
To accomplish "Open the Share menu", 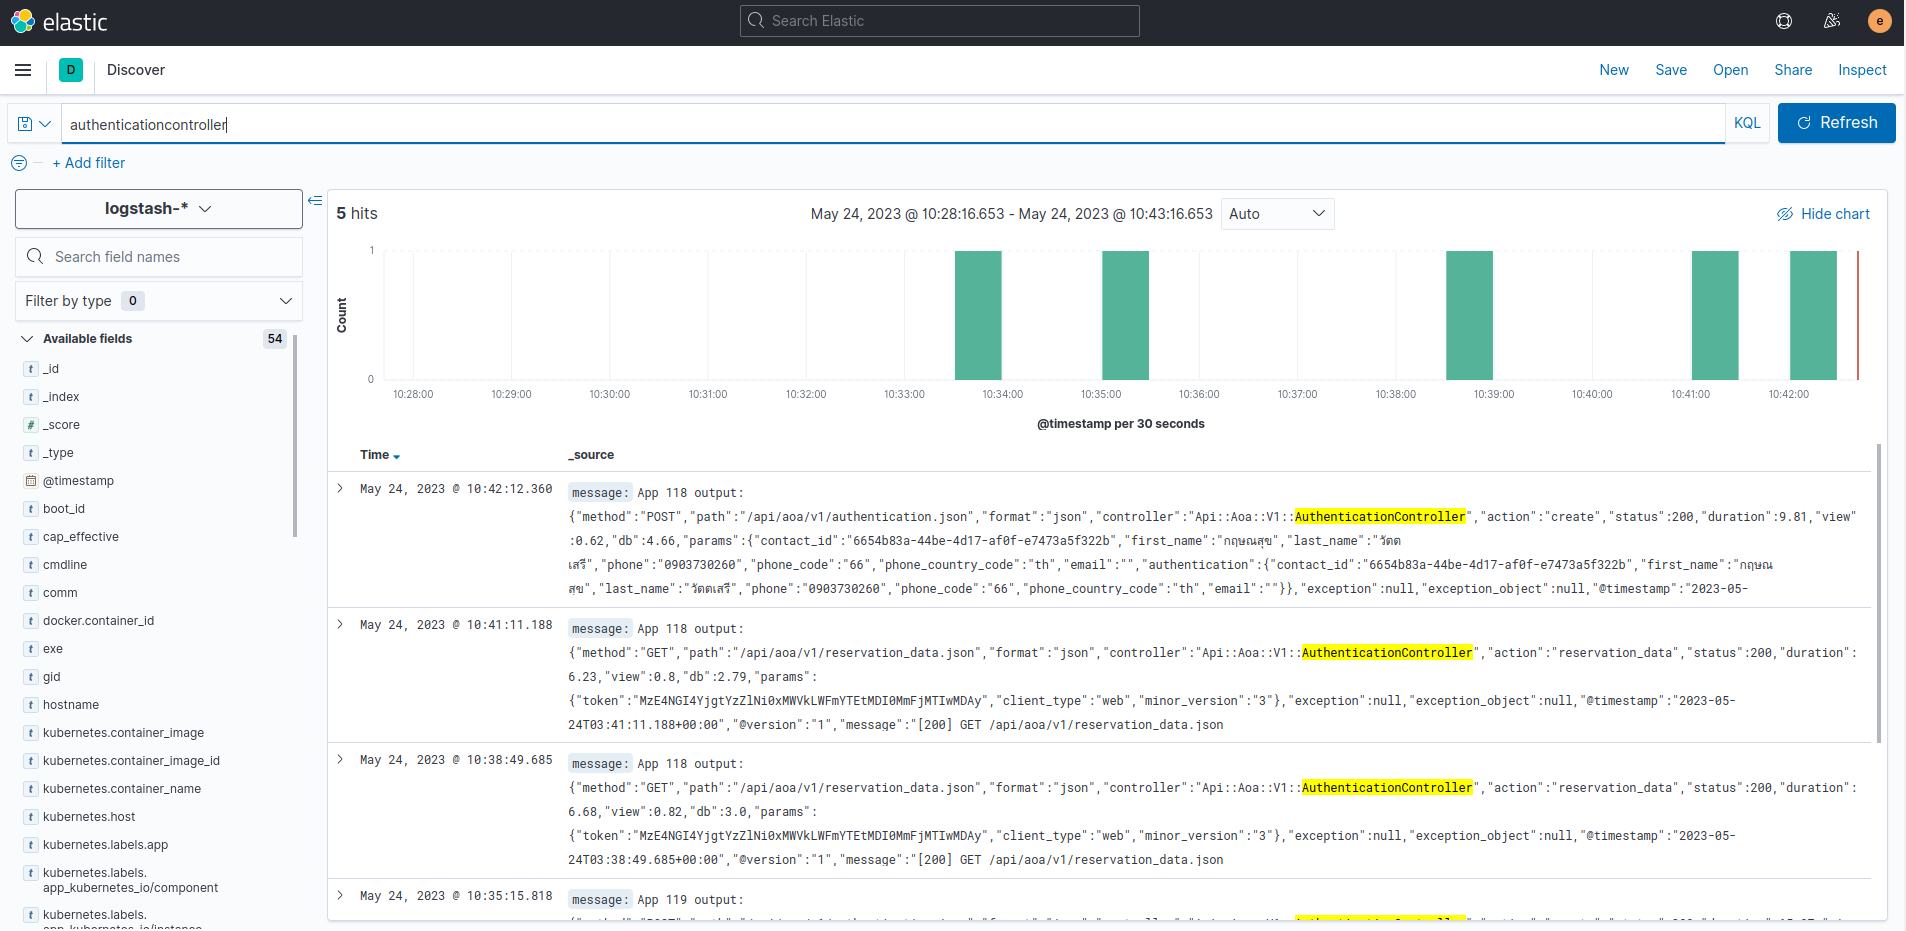I will pos(1793,70).
